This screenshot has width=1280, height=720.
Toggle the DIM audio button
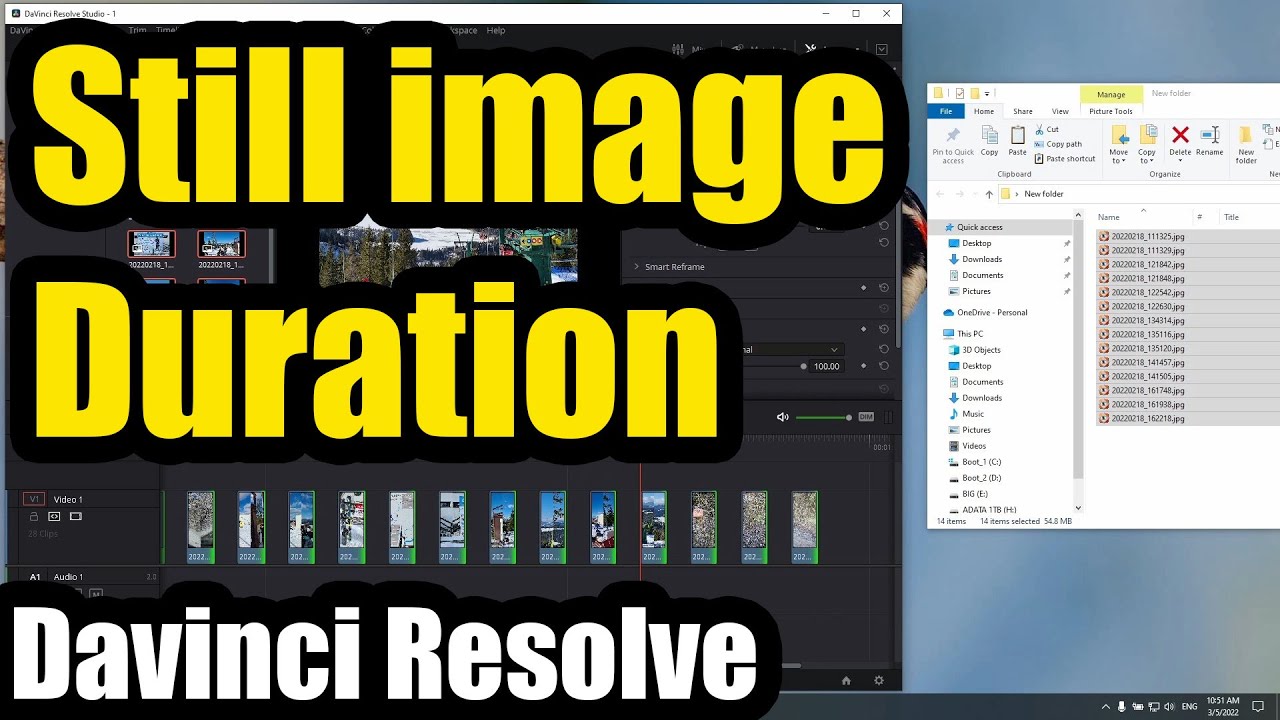[866, 417]
